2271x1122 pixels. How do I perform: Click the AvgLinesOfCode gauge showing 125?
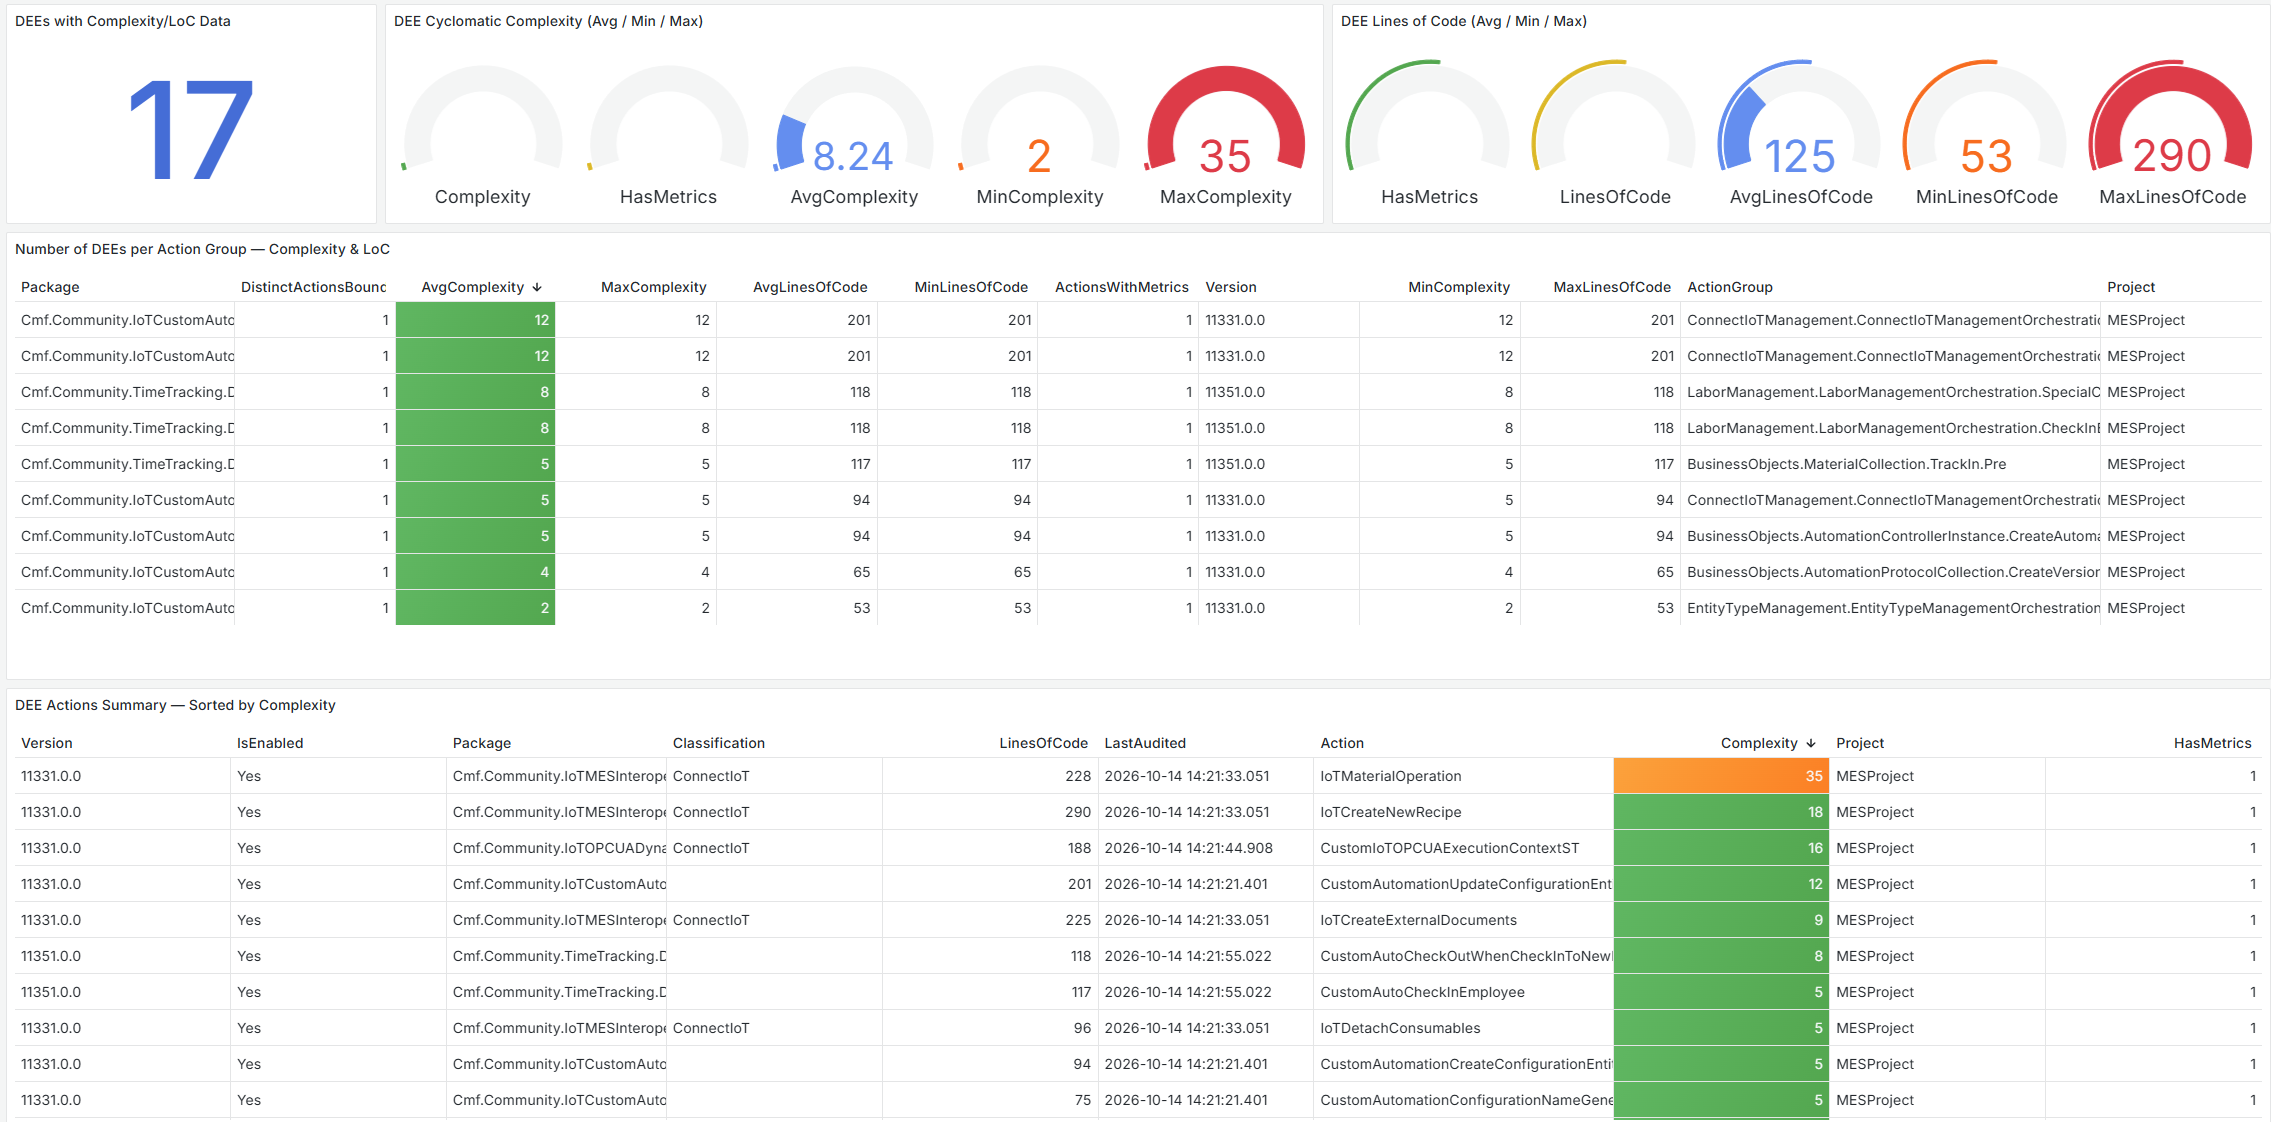coord(1800,135)
